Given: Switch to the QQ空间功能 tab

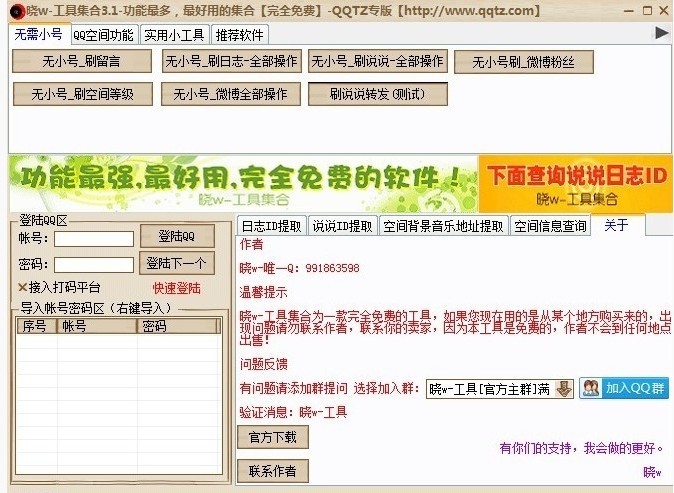Looking at the screenshot, I should [x=102, y=34].
